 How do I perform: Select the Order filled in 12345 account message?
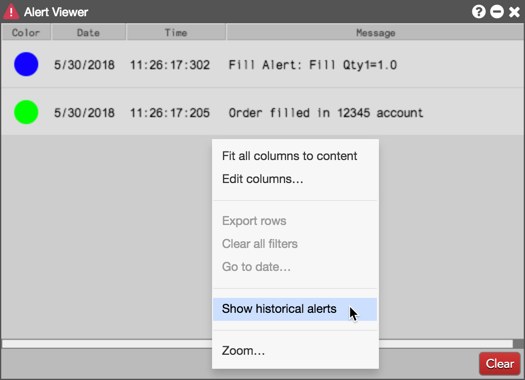(x=326, y=113)
